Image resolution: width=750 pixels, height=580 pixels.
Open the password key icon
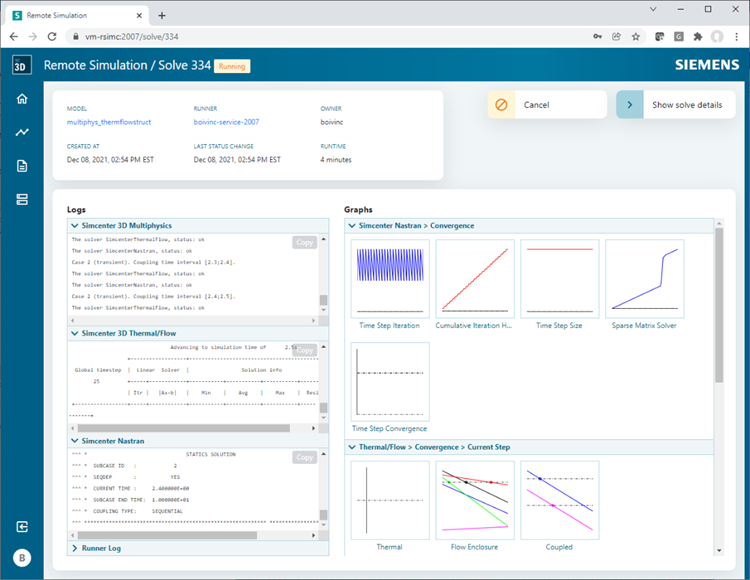(597, 36)
